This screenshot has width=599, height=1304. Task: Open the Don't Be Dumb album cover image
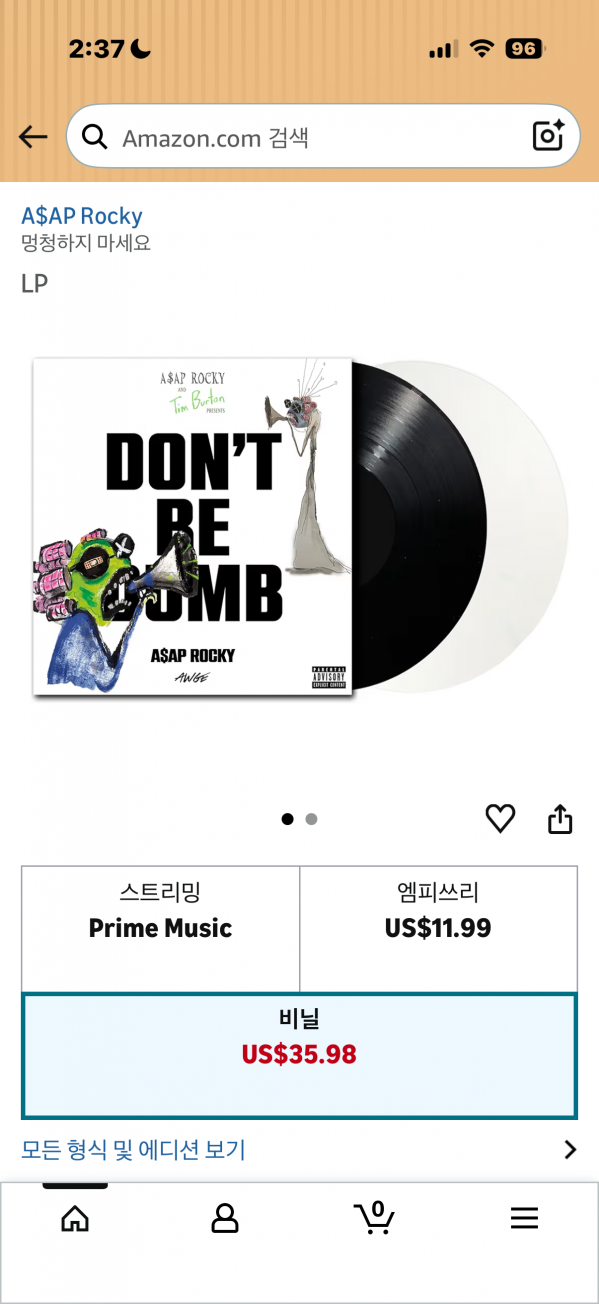192,526
